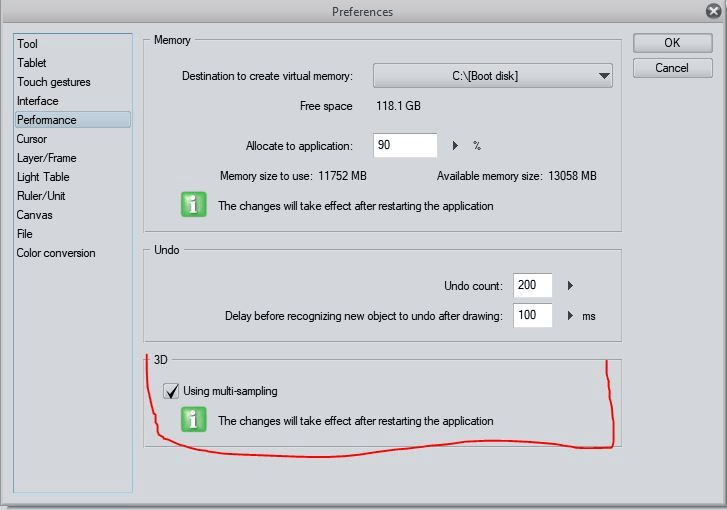Screen dimensions: 727x510
Task: Expand the Allocate to application arrow
Action: coord(456,146)
